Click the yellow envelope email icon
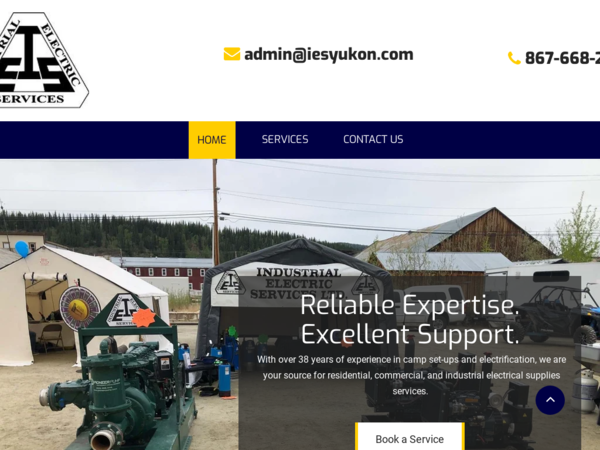This screenshot has height=450, width=600. pos(232,54)
